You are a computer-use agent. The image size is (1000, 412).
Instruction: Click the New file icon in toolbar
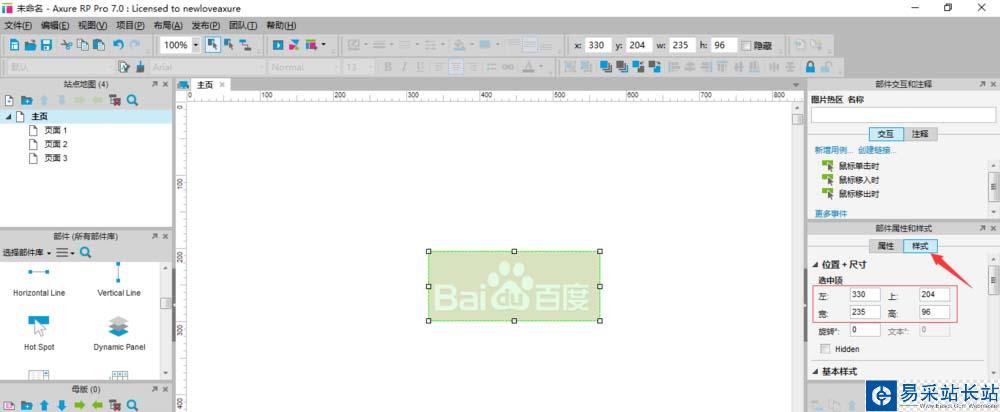click(x=15, y=45)
